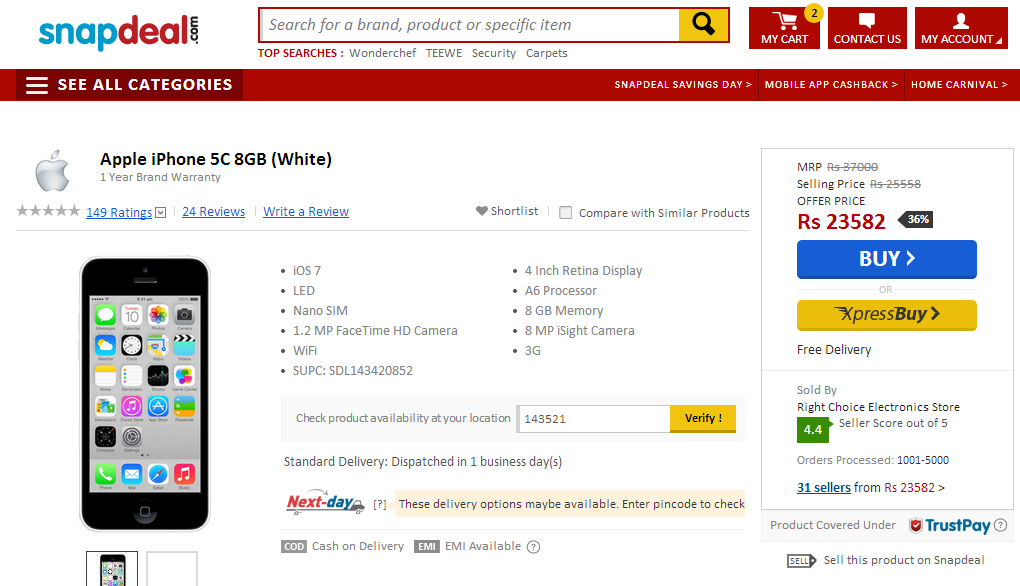The width and height of the screenshot is (1020, 586).
Task: Click the product title Apple iPhone 5C 8GB (White)
Action: 216,159
